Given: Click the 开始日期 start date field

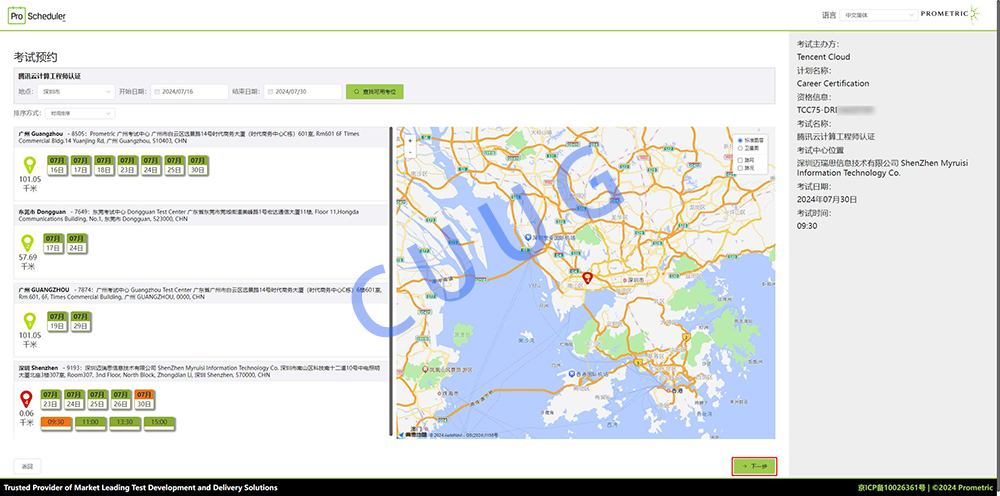Looking at the screenshot, I should click(x=189, y=92).
